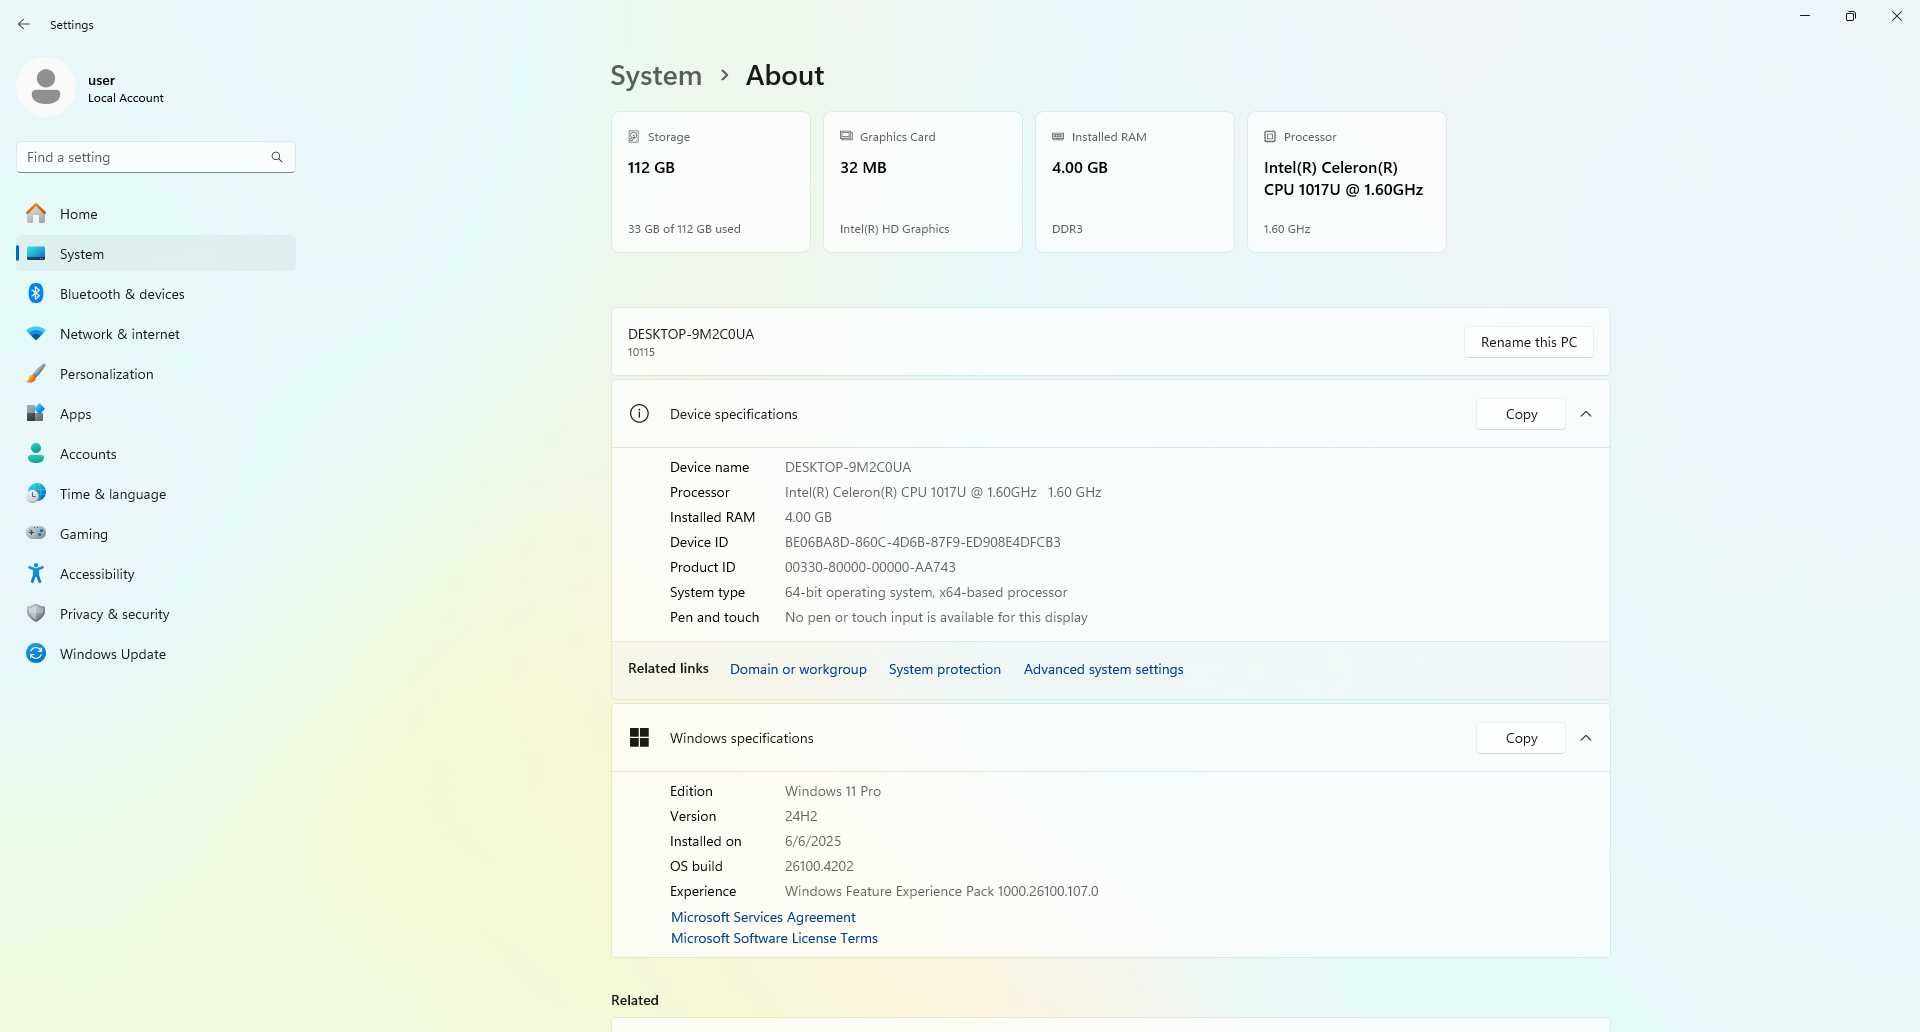Click the Network wifi icon
1920x1032 pixels.
click(36, 334)
